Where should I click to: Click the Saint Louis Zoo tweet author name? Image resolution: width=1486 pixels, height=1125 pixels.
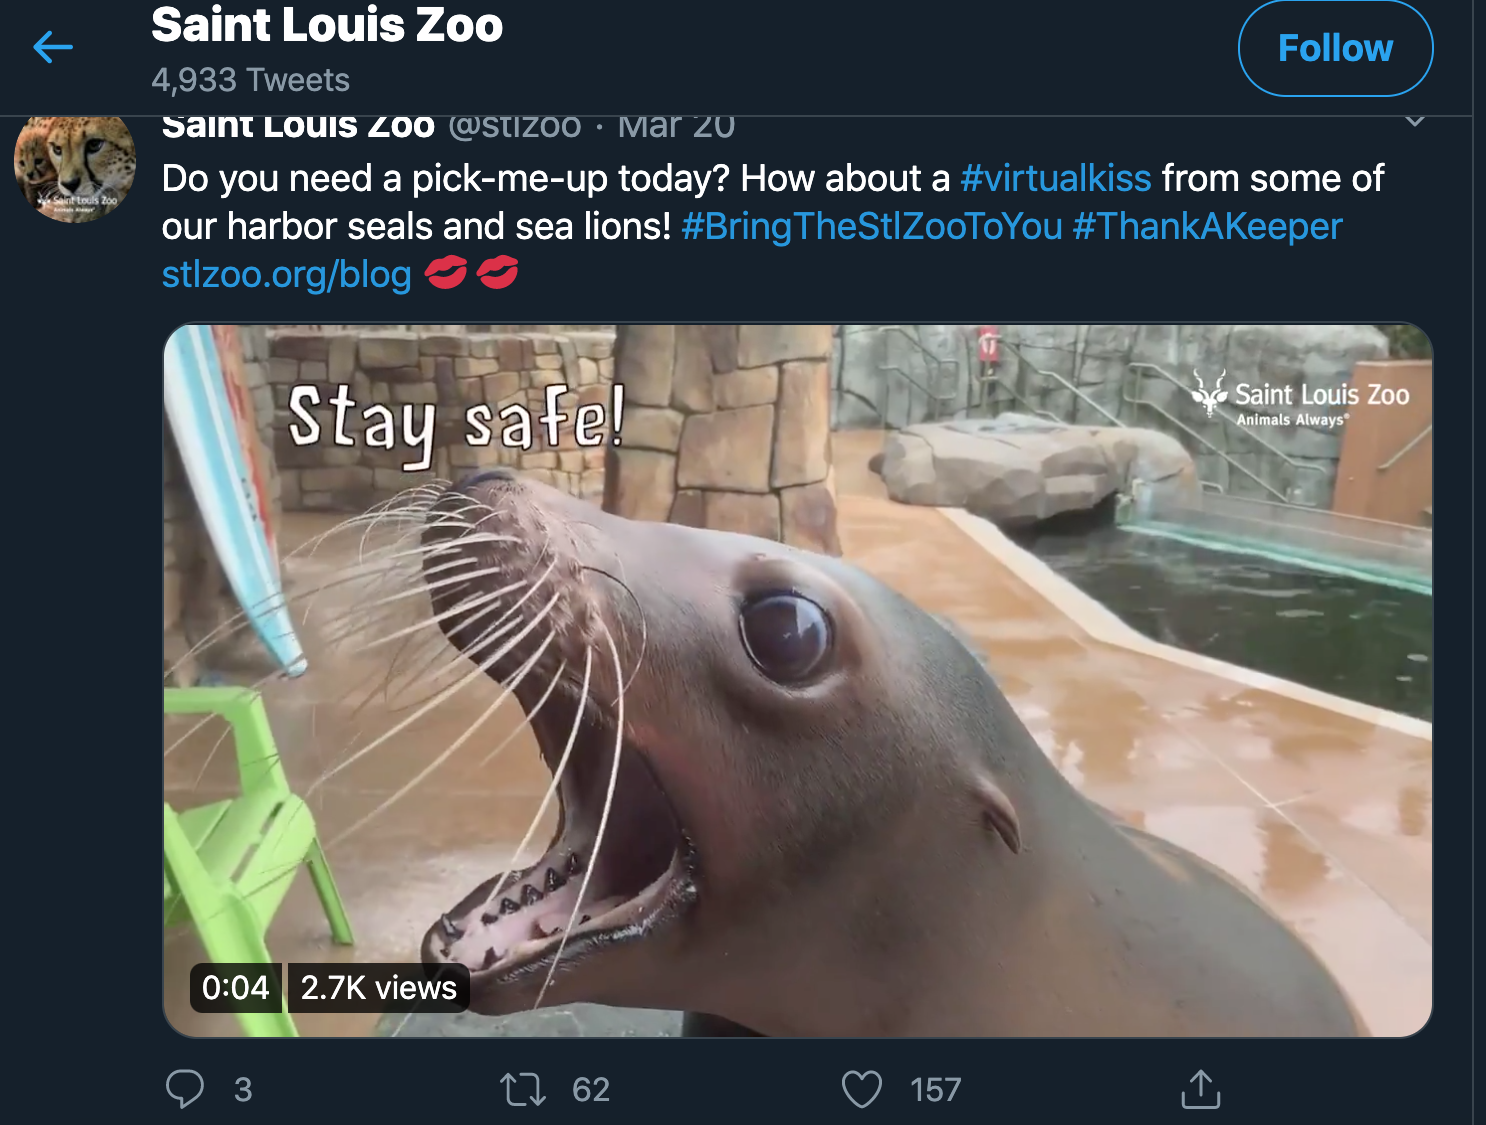pos(298,126)
